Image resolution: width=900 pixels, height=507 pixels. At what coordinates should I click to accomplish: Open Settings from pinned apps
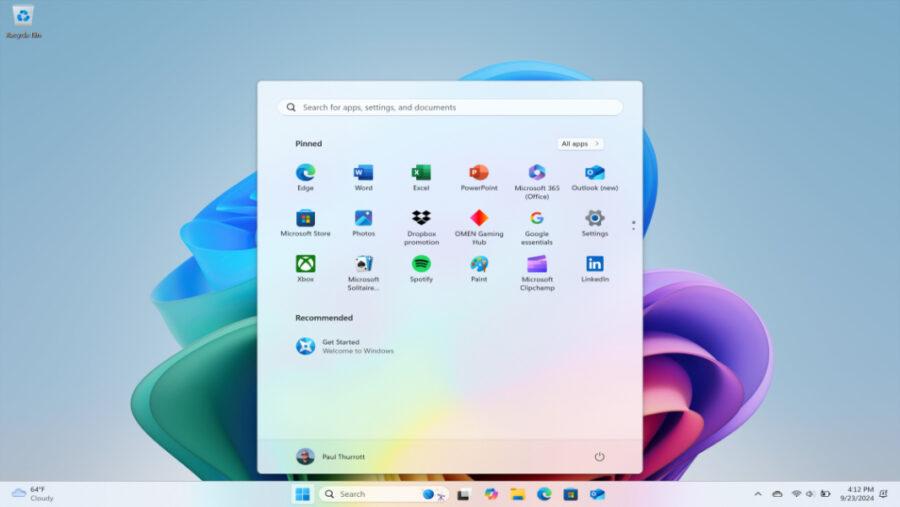click(x=595, y=223)
